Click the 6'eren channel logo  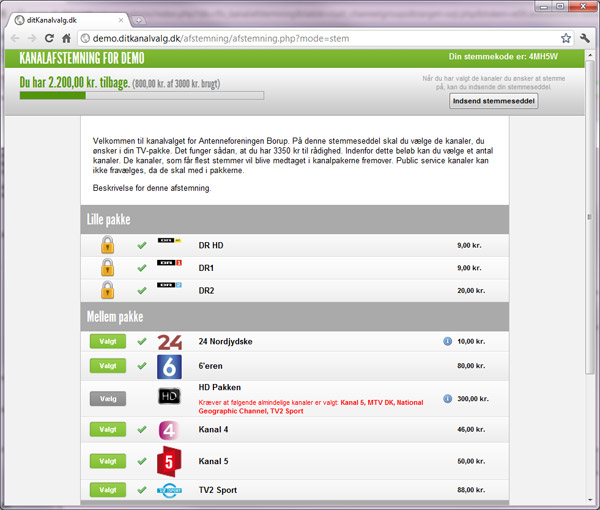tap(169, 366)
